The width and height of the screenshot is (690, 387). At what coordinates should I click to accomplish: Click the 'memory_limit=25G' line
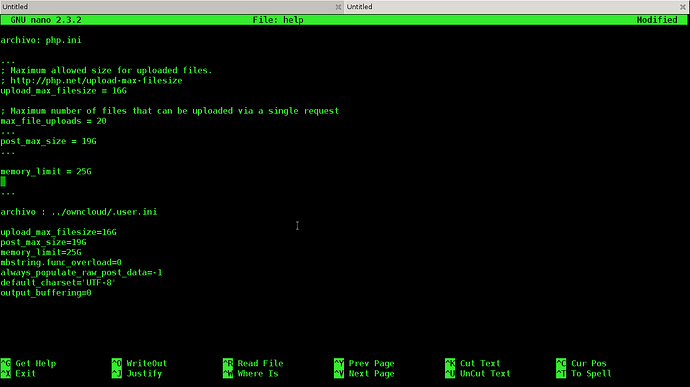pyautogui.click(x=41, y=252)
